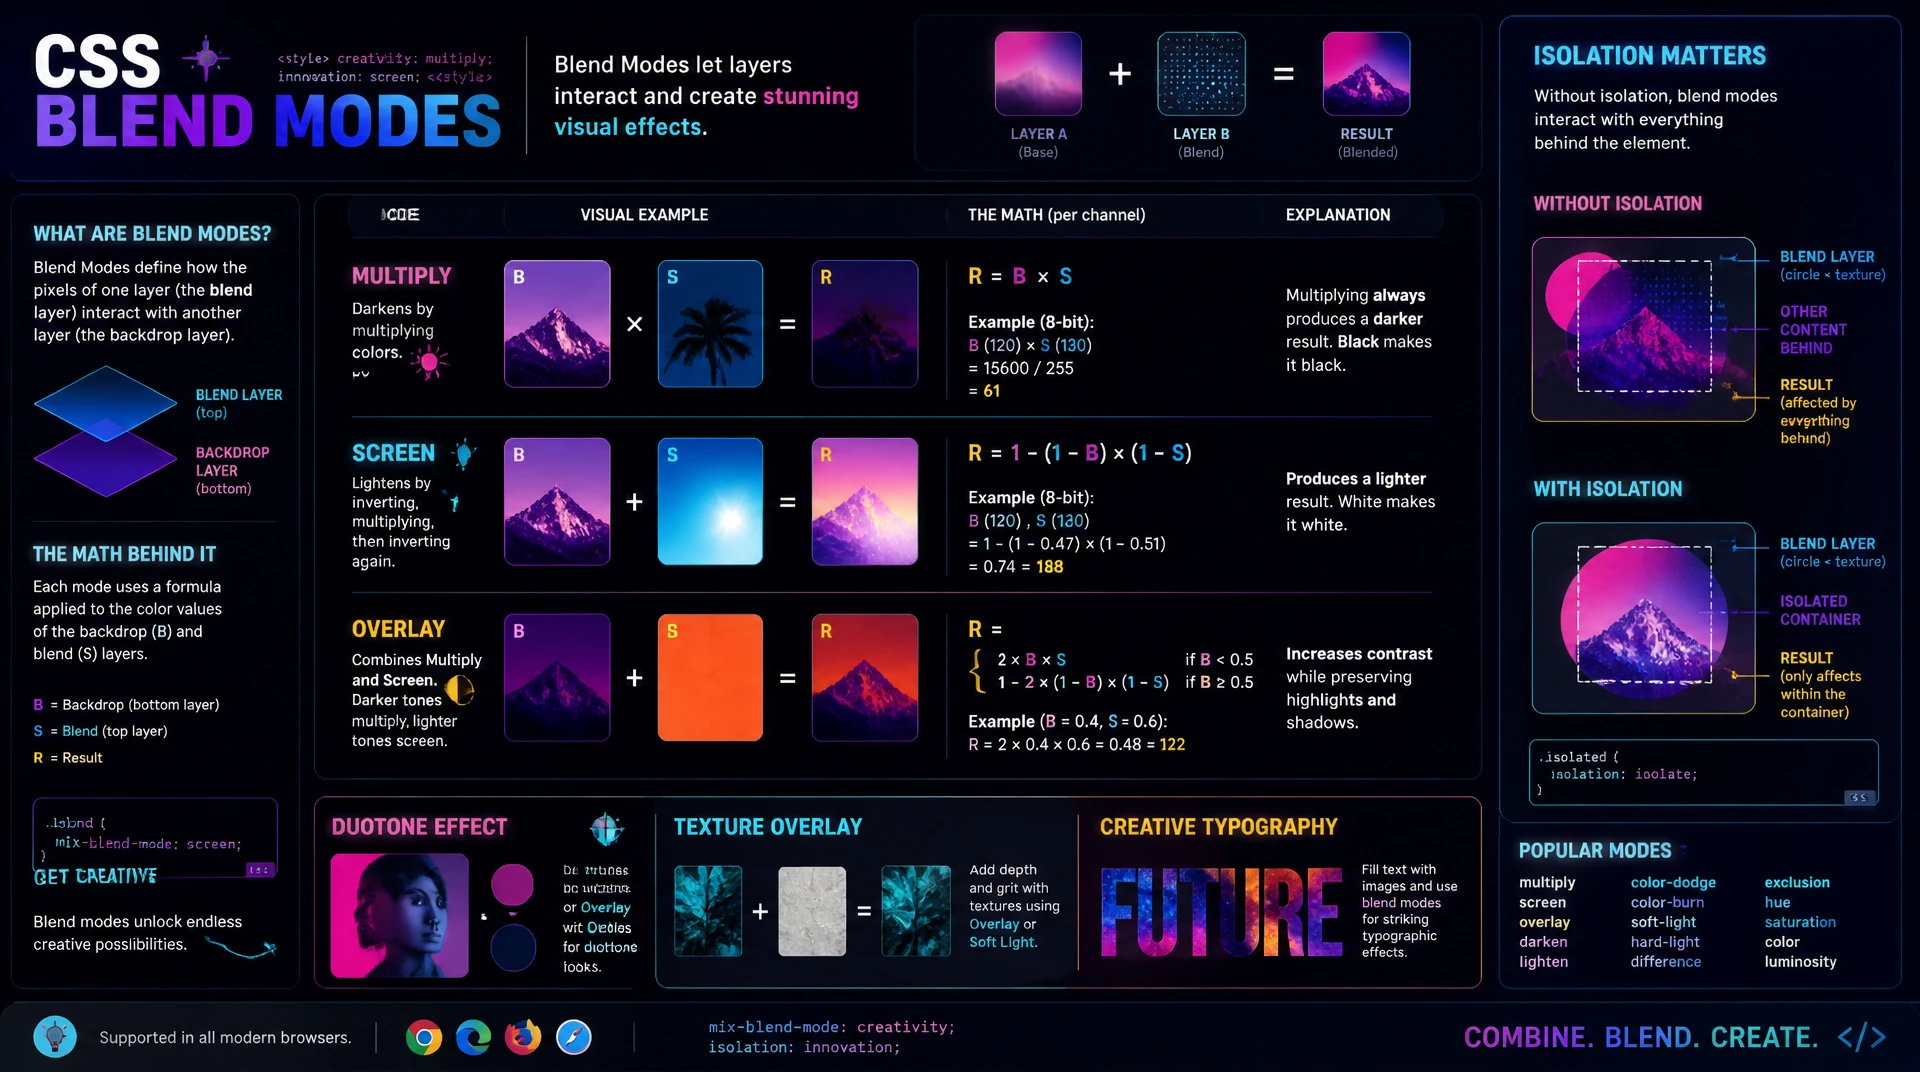
Task: Click the dark navy duotone color circle
Action: (513, 948)
